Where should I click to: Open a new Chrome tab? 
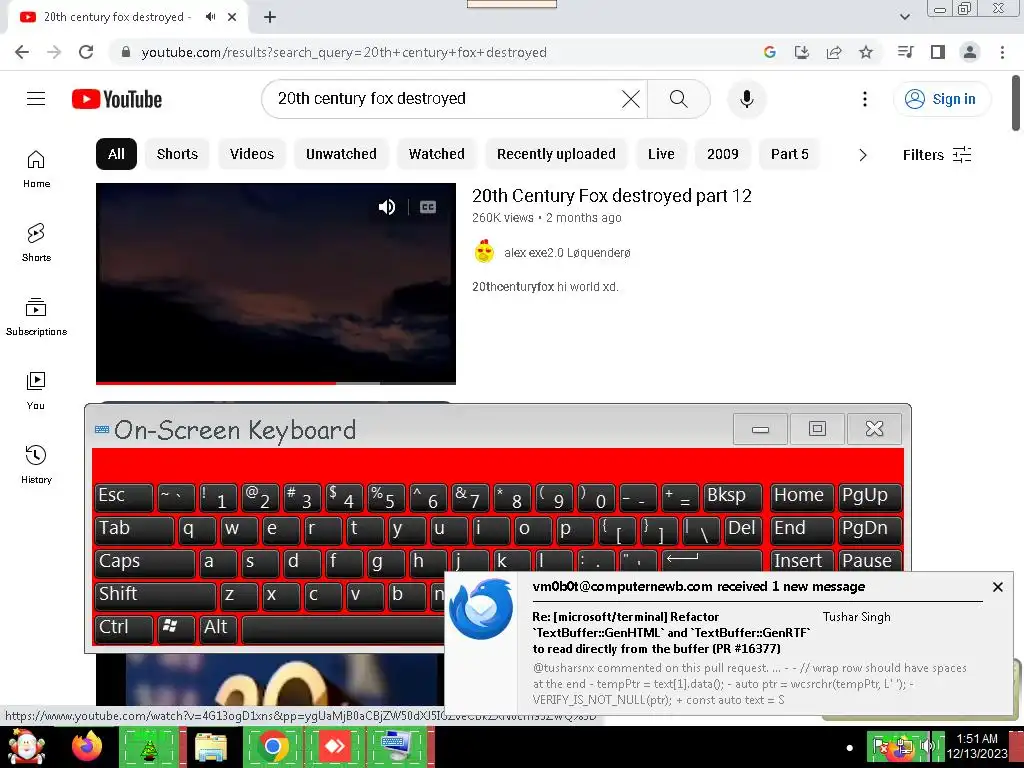point(270,17)
